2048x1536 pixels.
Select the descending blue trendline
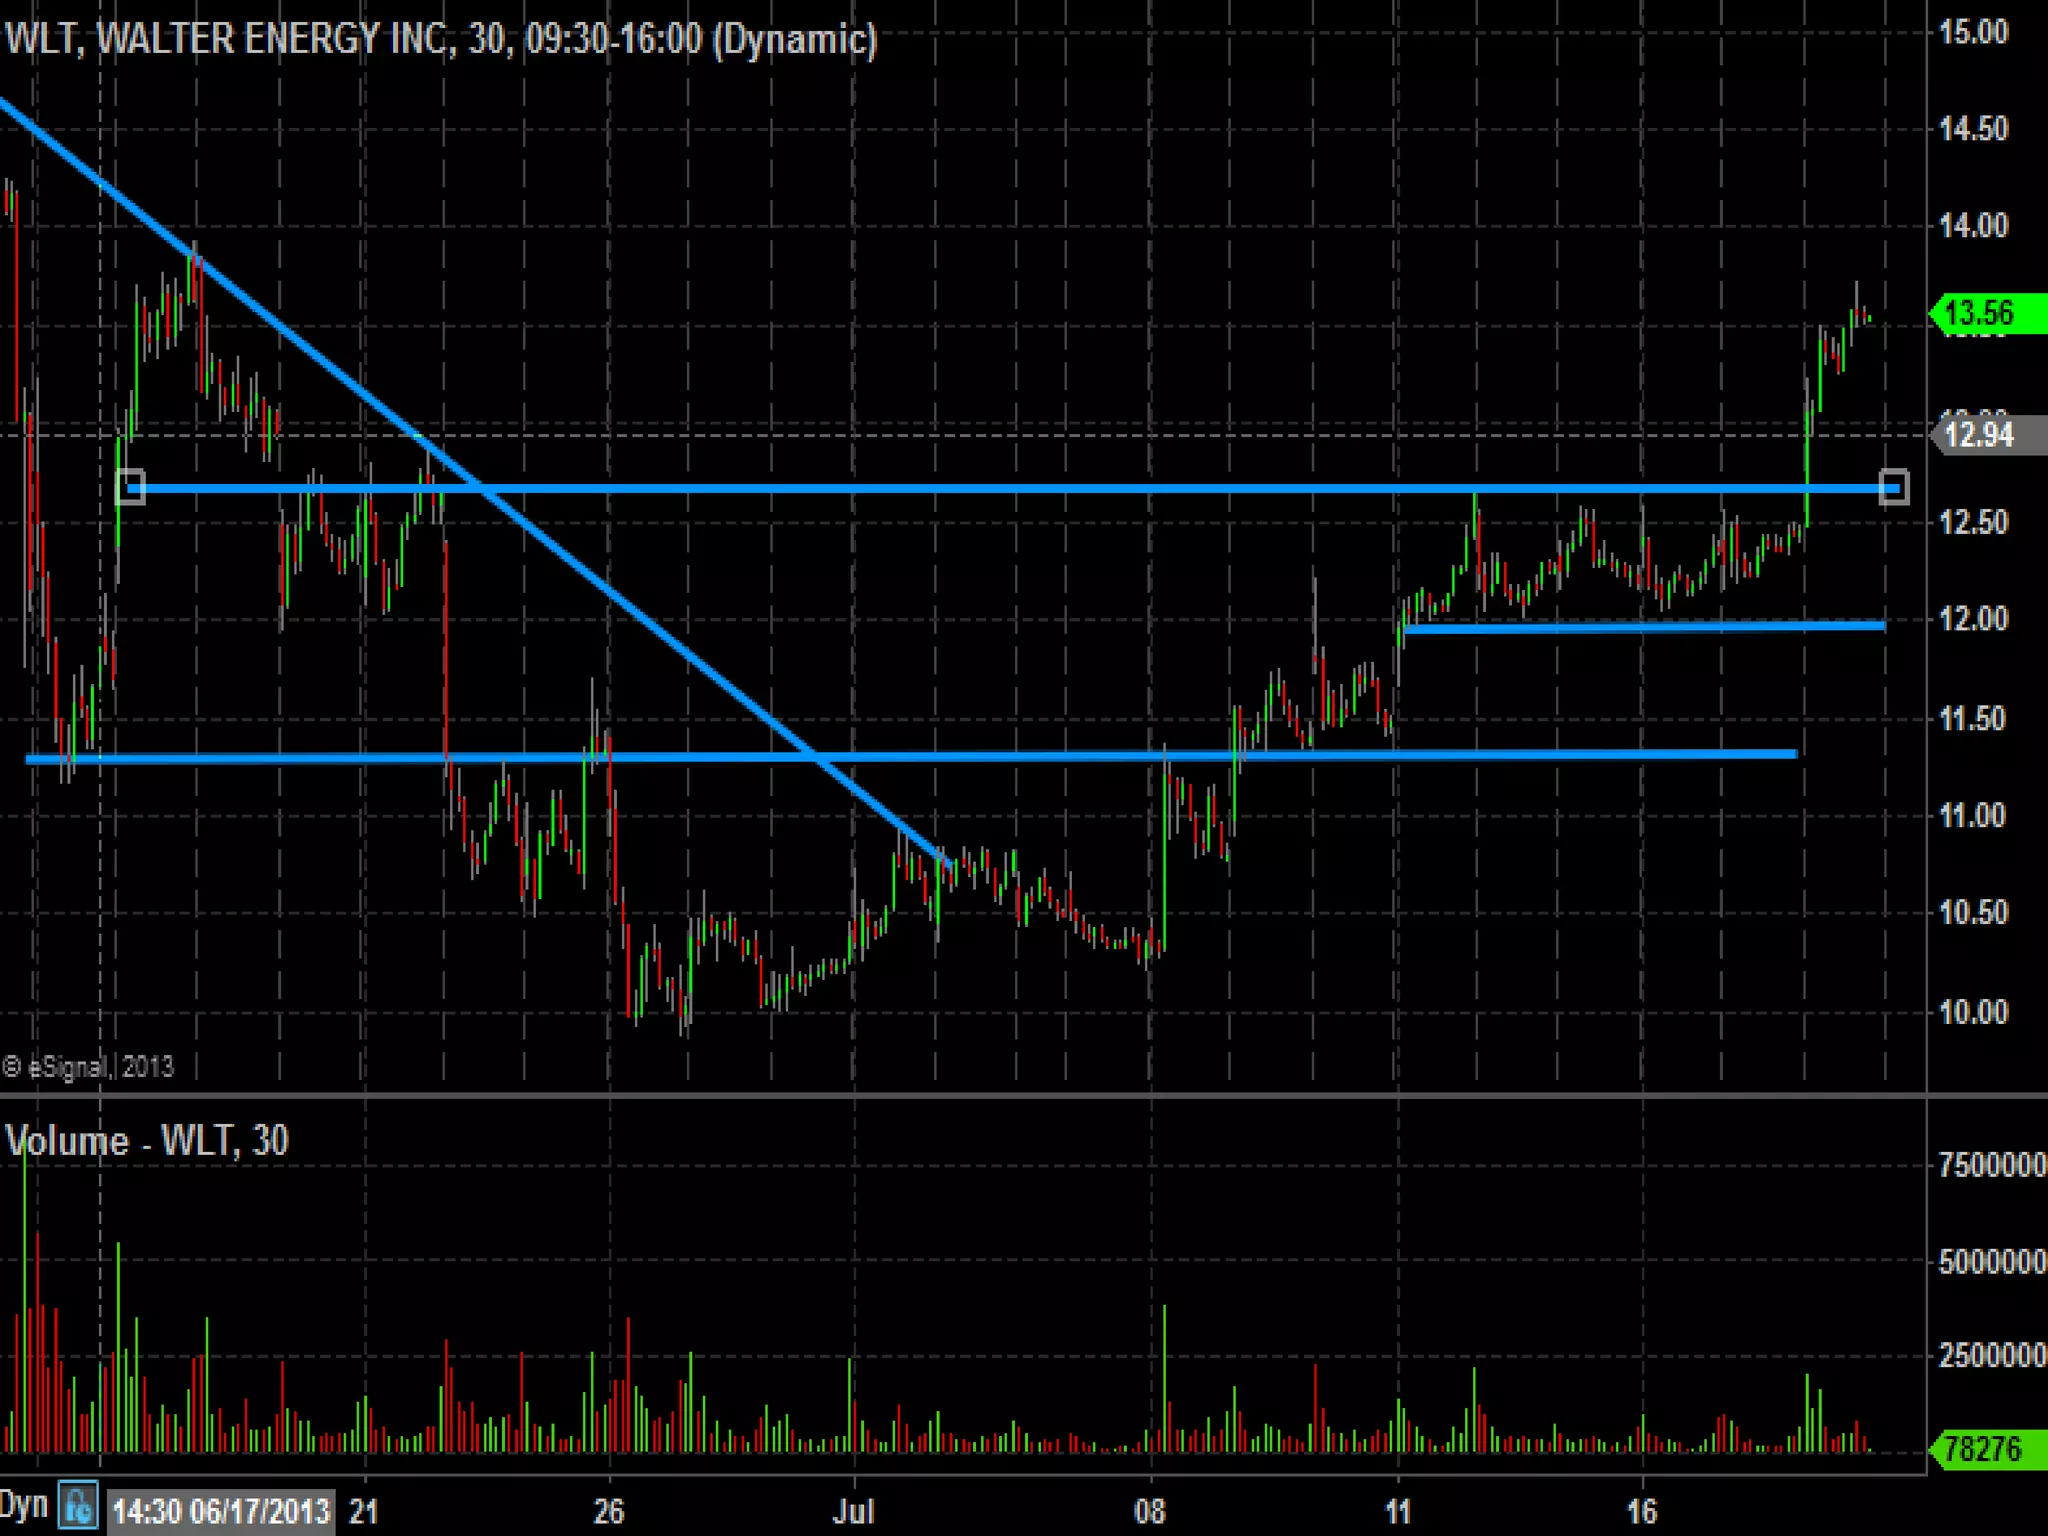pyautogui.click(x=475, y=482)
